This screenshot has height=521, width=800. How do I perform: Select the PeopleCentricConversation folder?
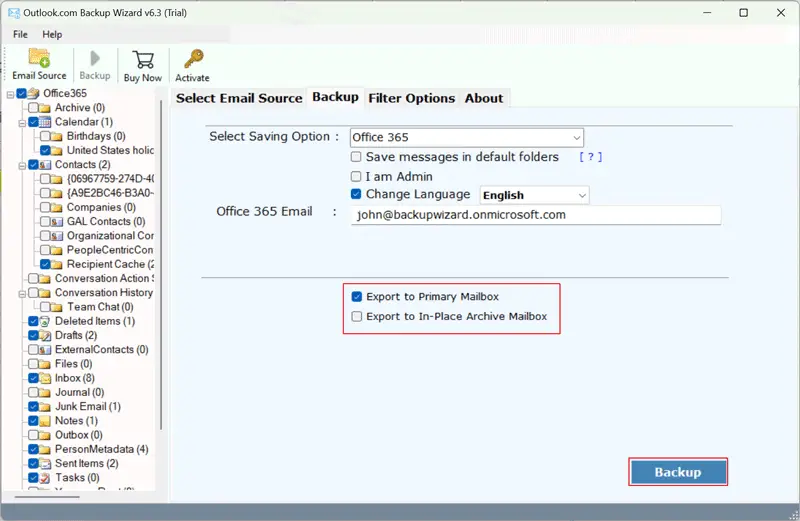[110, 250]
